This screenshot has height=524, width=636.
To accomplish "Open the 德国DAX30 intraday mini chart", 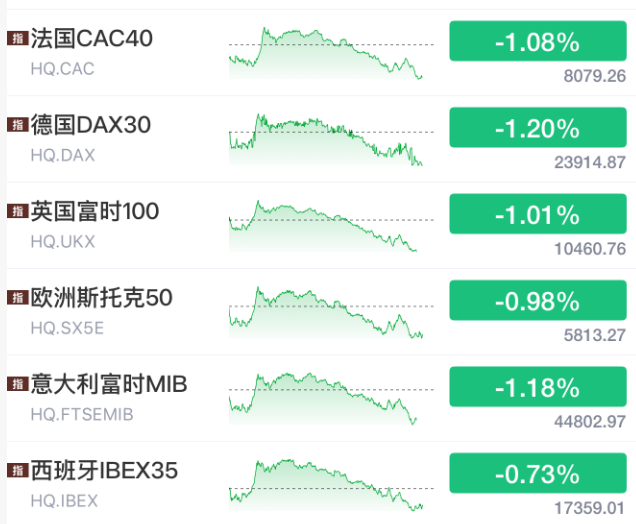I will point(330,138).
